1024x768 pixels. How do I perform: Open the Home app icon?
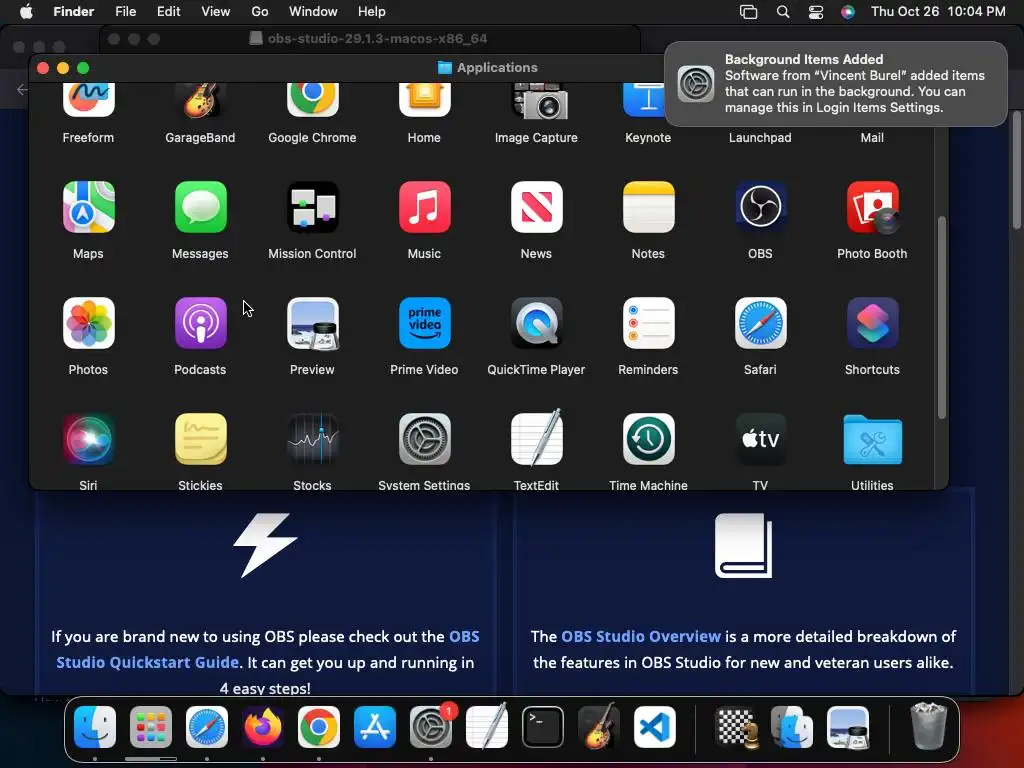424,101
